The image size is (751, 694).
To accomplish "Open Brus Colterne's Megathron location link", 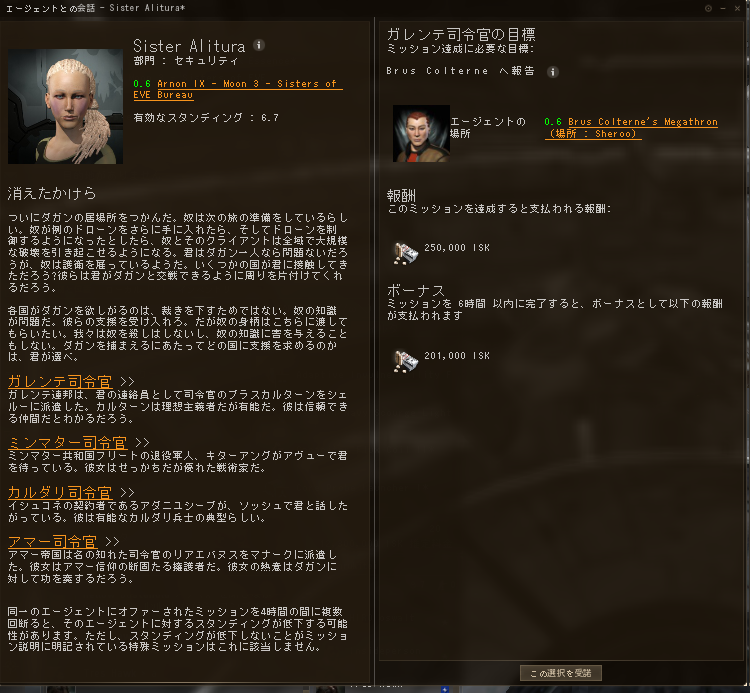I will click(x=631, y=127).
